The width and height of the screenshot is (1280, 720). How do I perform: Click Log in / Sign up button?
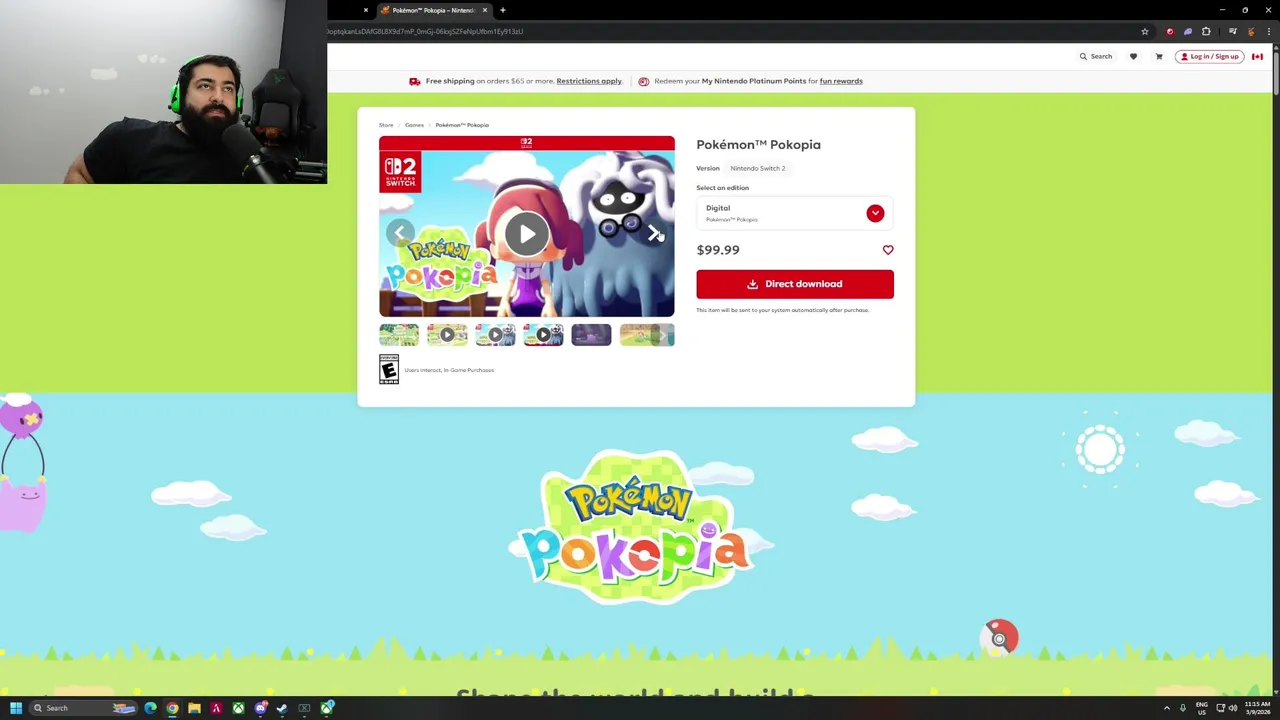1209,56
